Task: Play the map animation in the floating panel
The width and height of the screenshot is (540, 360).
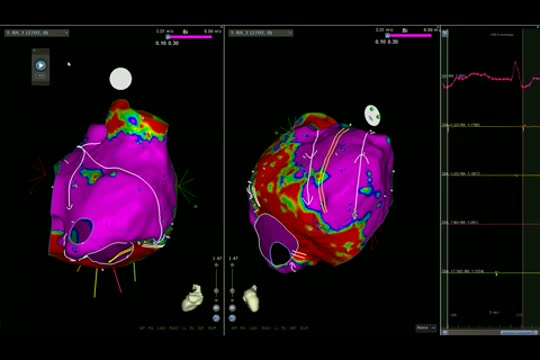Action: coord(41,65)
